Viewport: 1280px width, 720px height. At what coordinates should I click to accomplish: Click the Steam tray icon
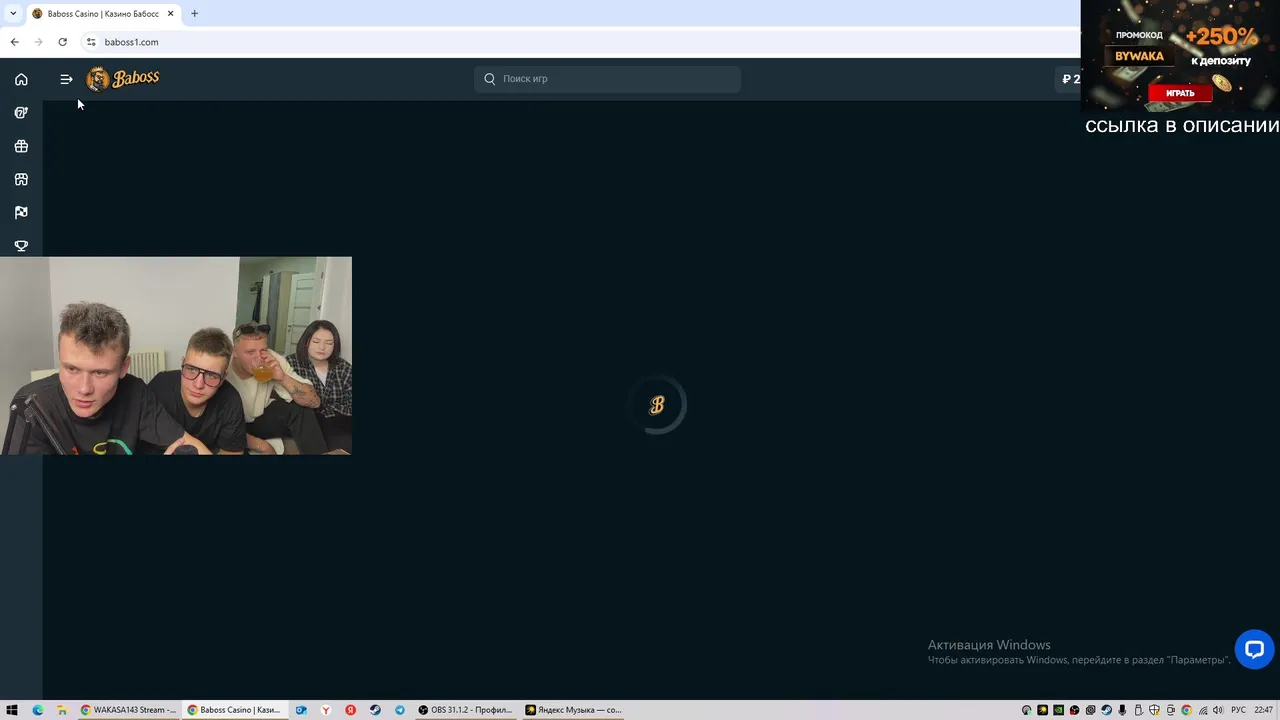pyautogui.click(x=1106, y=710)
